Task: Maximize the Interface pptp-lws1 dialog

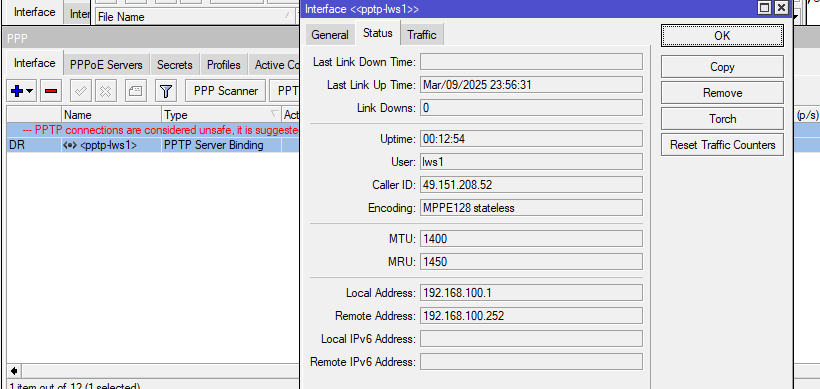Action: (x=765, y=8)
